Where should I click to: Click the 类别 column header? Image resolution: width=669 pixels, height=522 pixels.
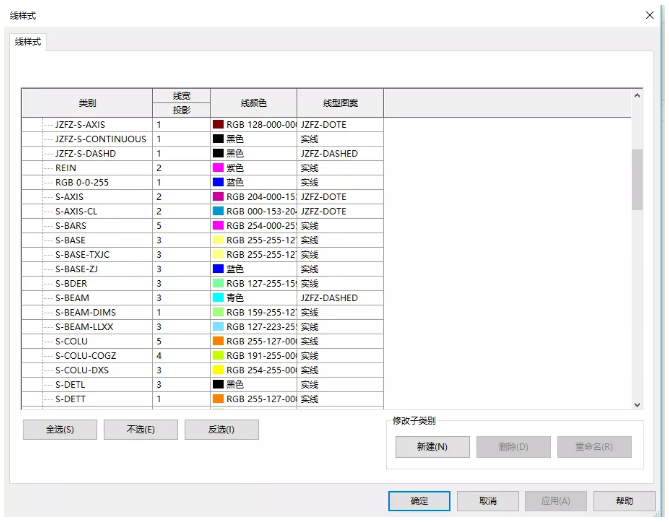87,103
